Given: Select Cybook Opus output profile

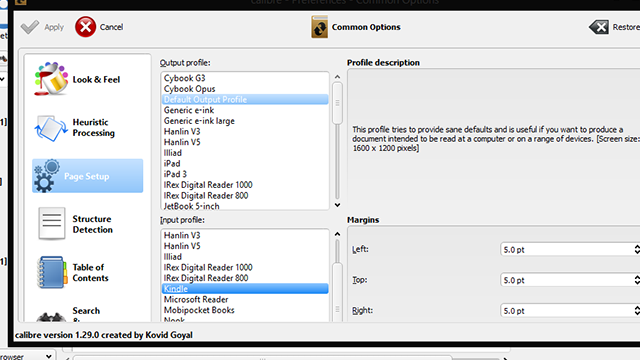Looking at the screenshot, I should 245,89.
